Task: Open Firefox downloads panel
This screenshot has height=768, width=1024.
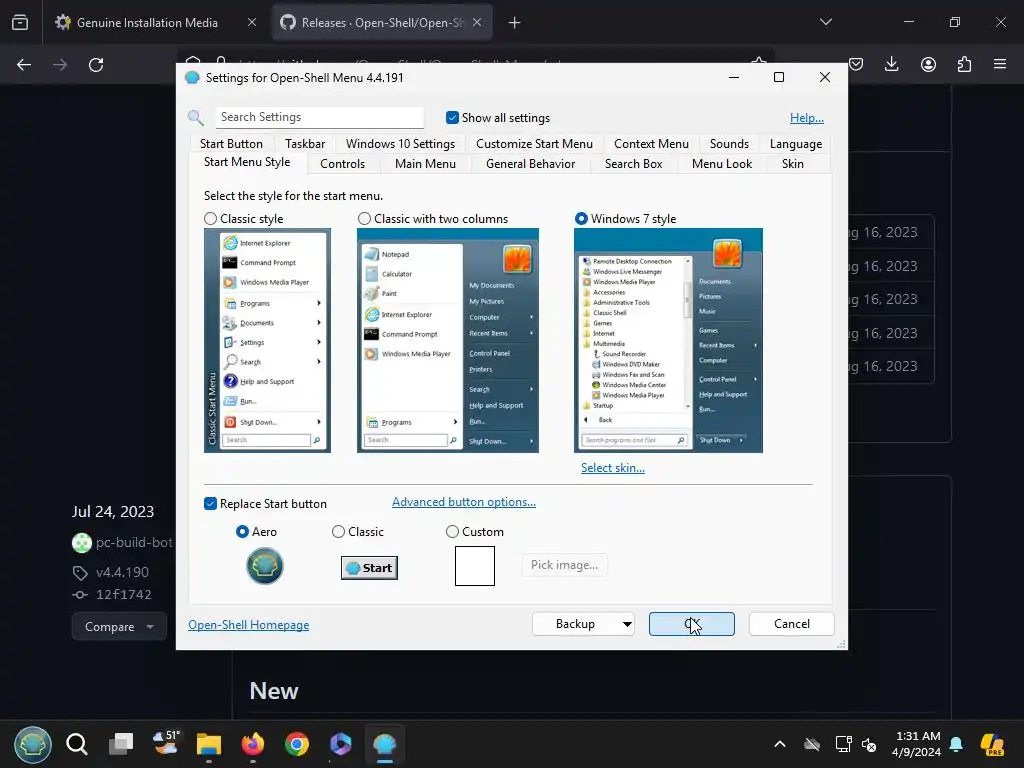Action: click(891, 64)
